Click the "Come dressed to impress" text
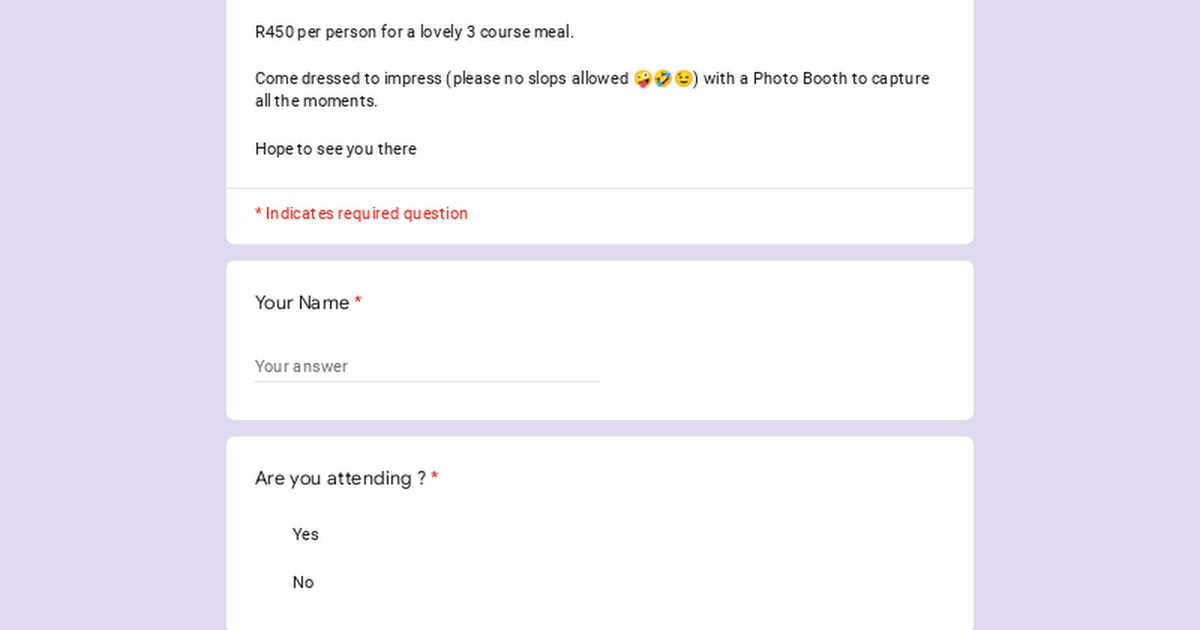This screenshot has width=1200, height=630. [348, 79]
